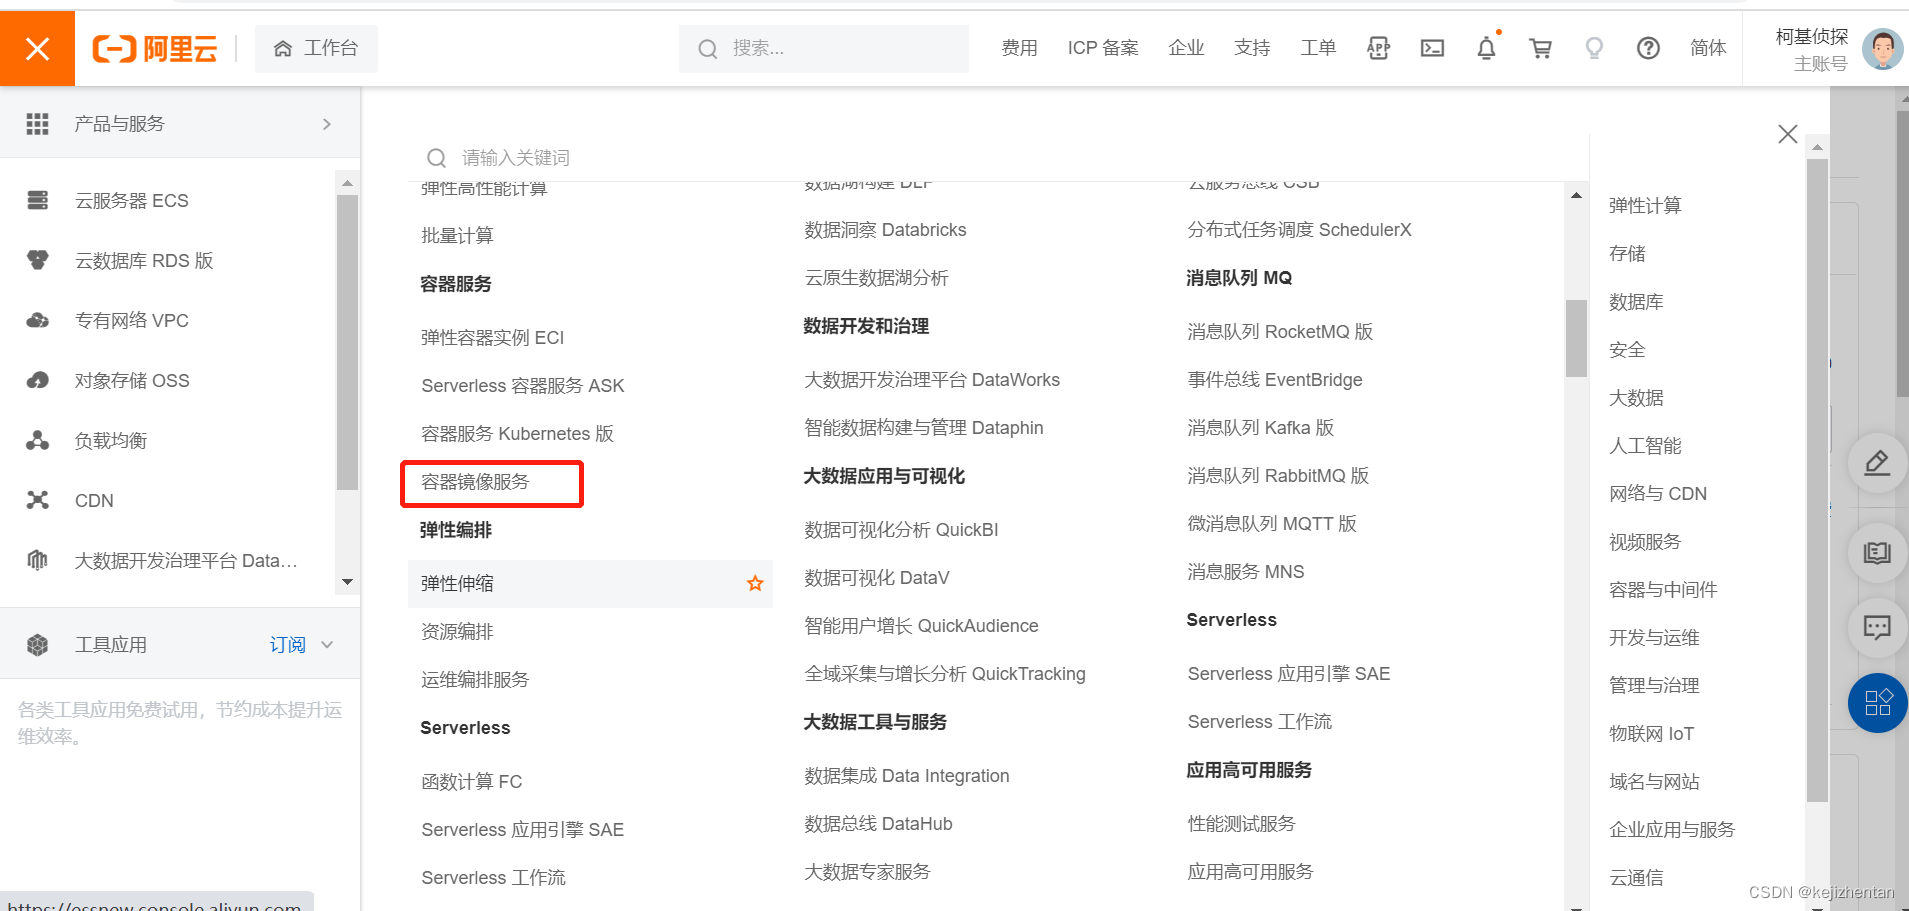Jump to 人工智能 category
The image size is (1909, 911).
click(1645, 446)
